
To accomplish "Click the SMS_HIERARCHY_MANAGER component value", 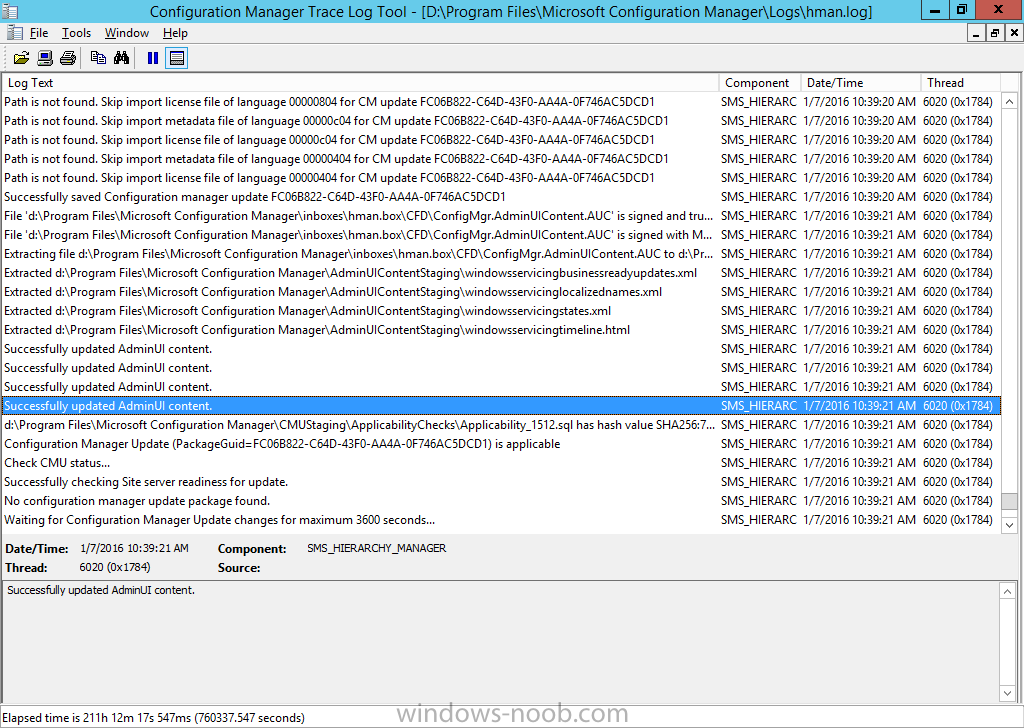I will 377,548.
